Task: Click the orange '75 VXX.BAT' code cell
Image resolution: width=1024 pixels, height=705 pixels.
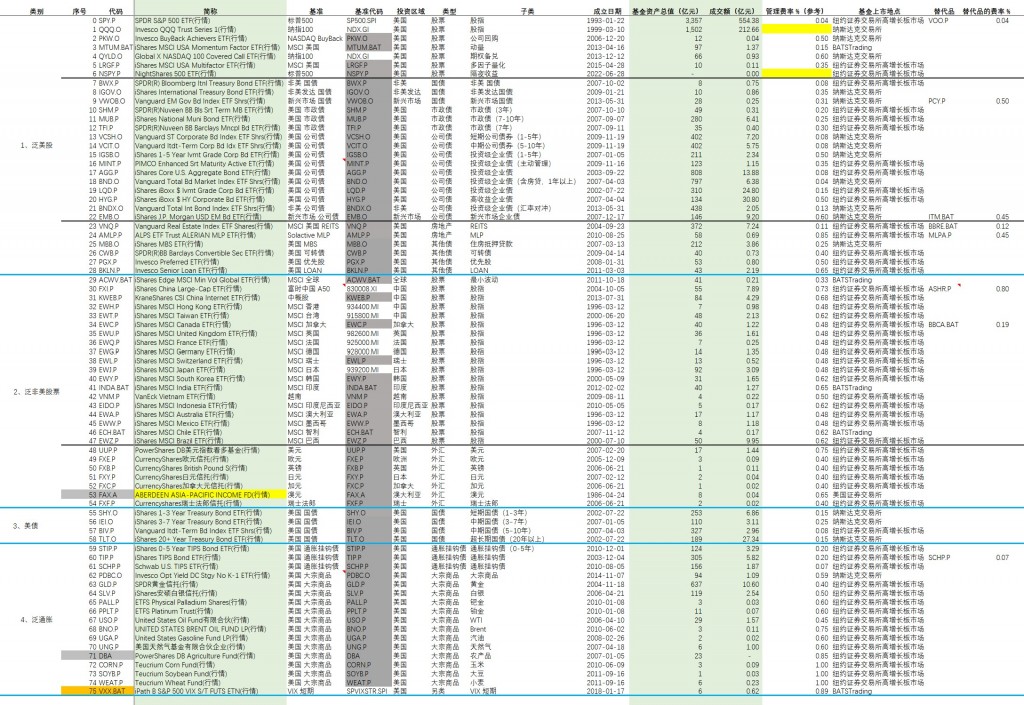Action: click(97, 691)
